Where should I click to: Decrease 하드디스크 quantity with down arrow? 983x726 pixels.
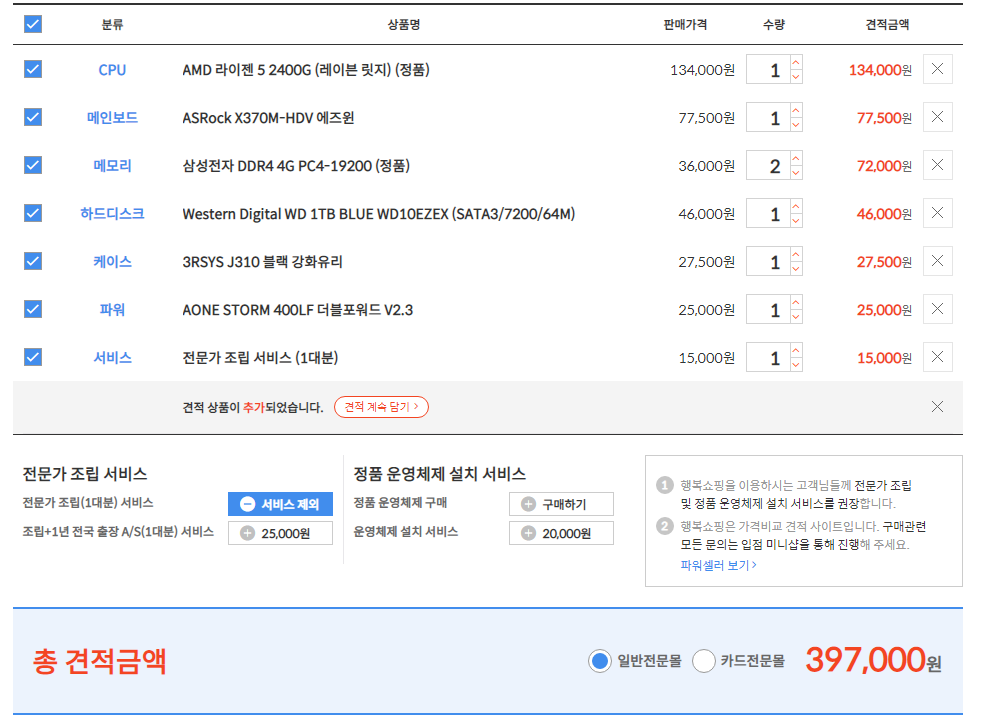point(796,221)
